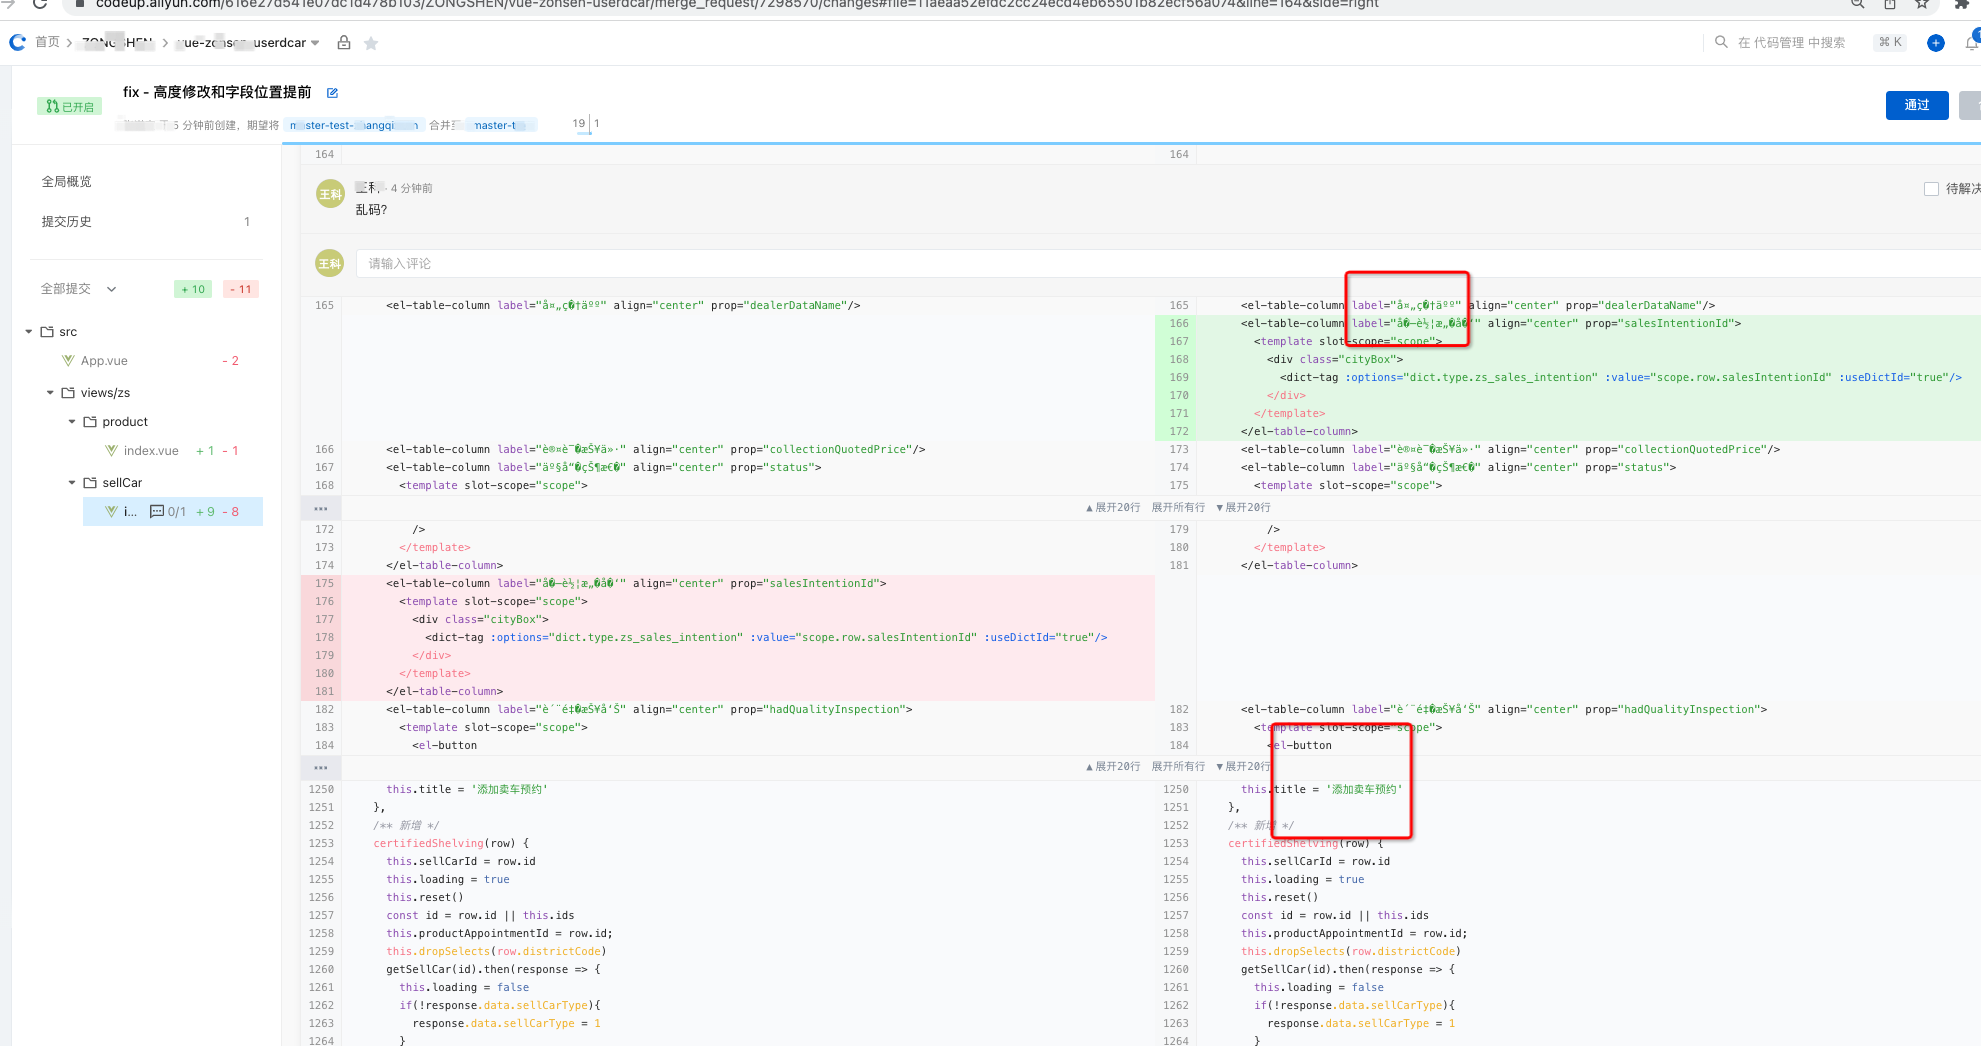Click the source branch master-test tag
The image size is (1981, 1046).
coord(355,125)
